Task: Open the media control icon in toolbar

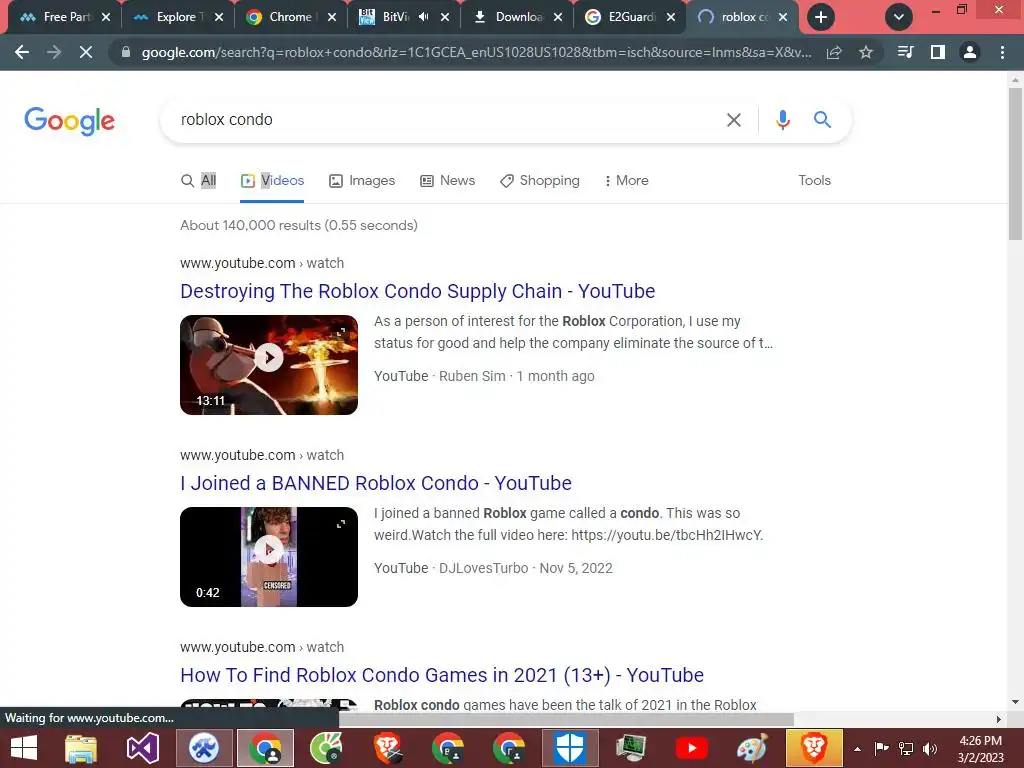Action: [906, 52]
